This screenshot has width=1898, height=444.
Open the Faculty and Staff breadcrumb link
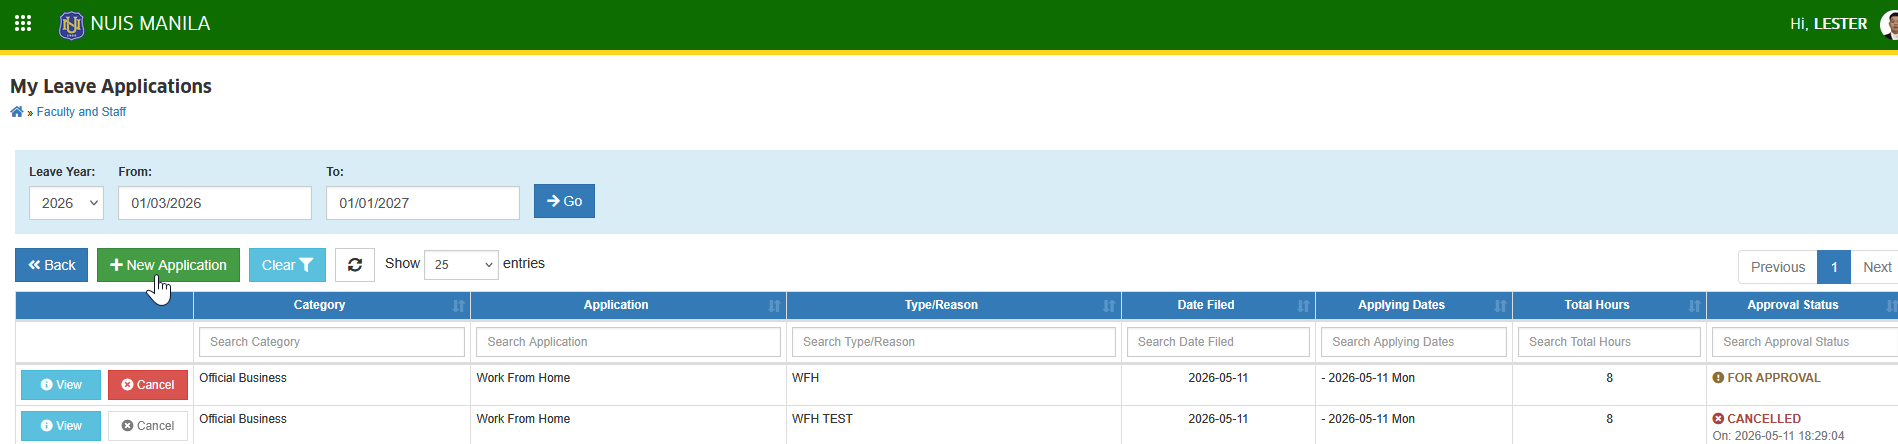(81, 112)
